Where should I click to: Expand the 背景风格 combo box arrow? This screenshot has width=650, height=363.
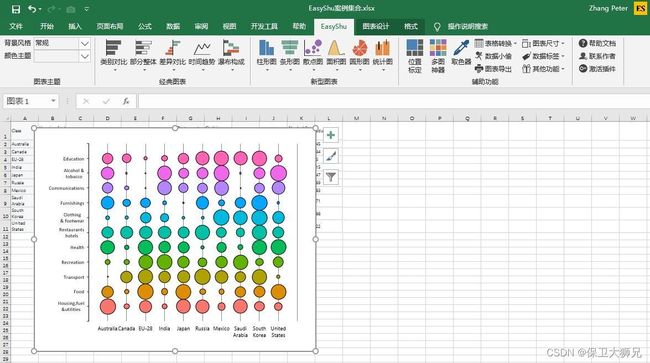click(85, 43)
